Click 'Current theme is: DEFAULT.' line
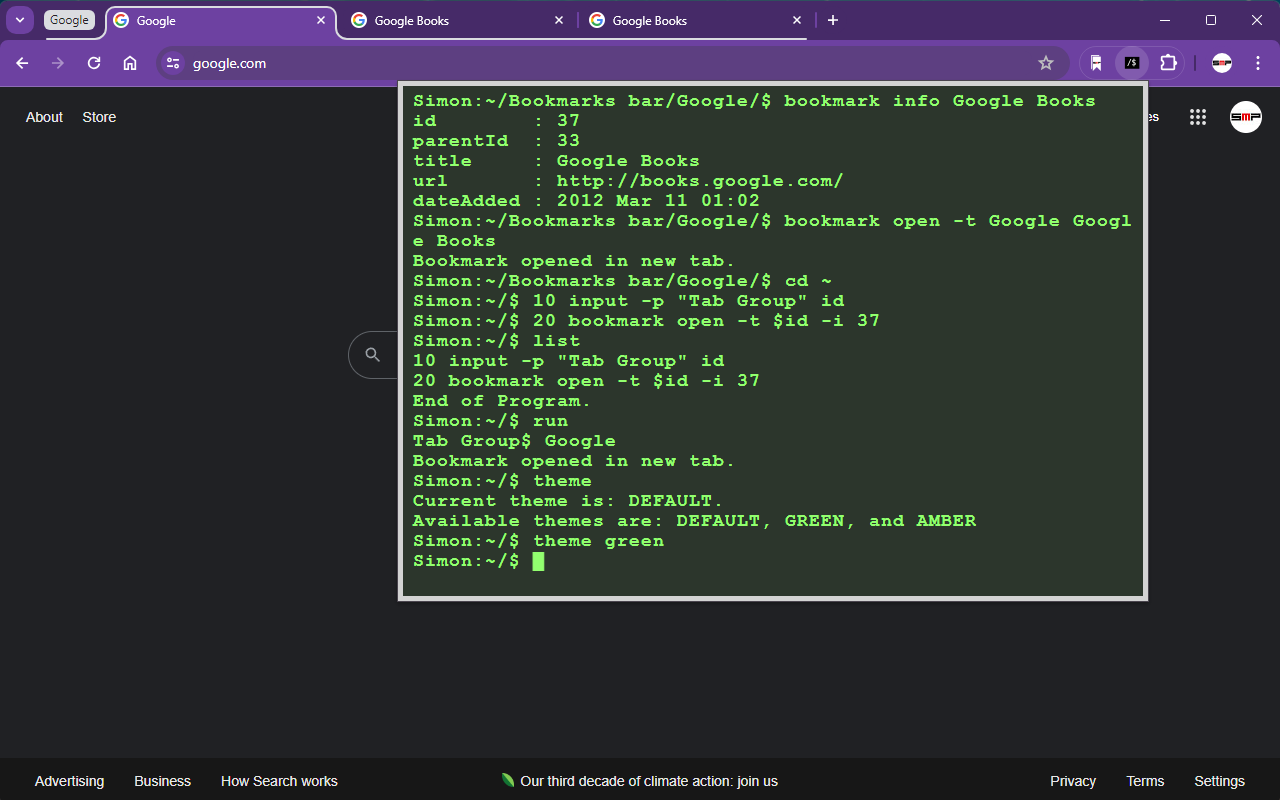 point(568,501)
